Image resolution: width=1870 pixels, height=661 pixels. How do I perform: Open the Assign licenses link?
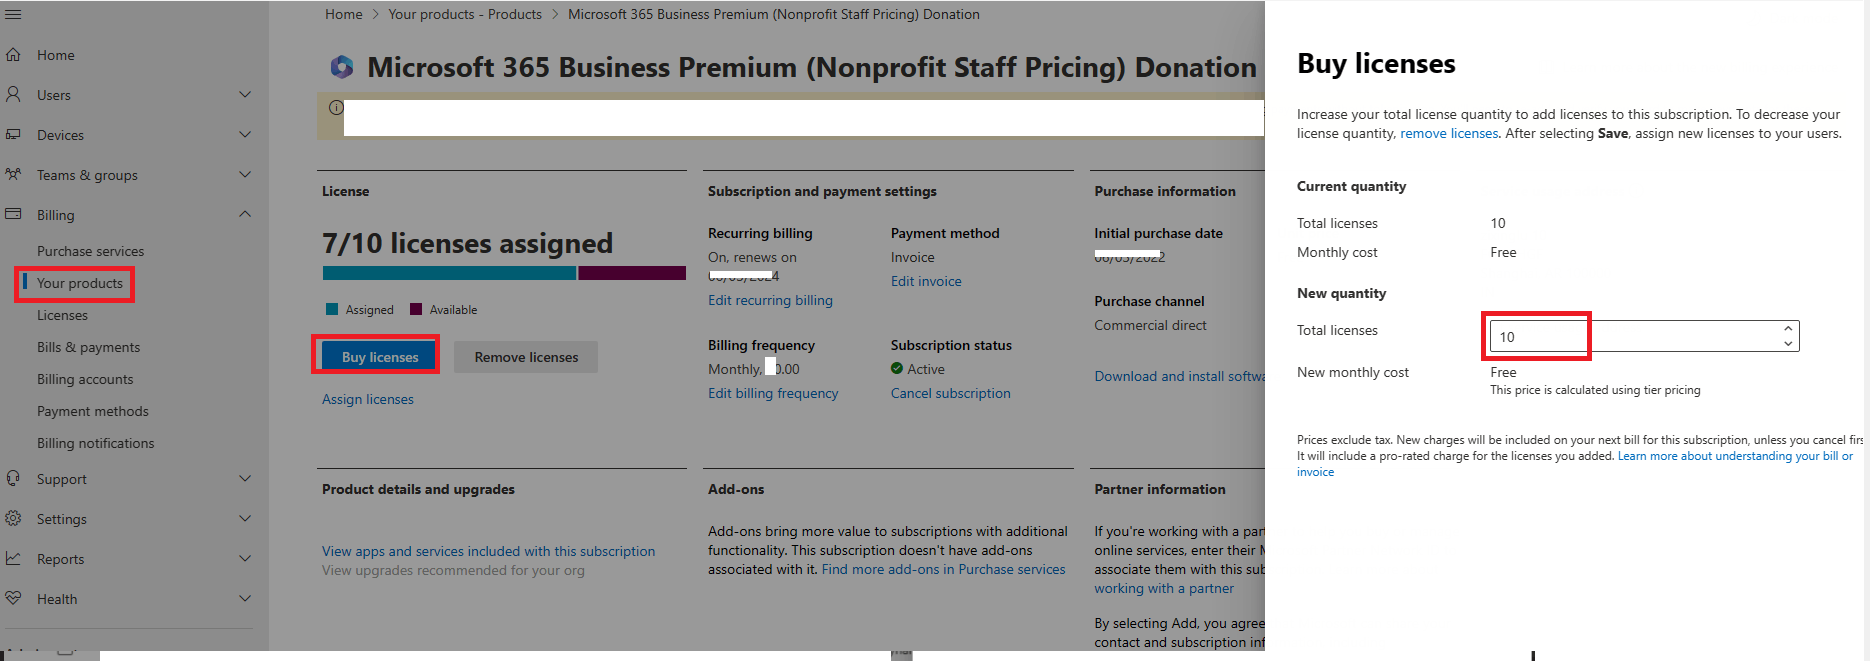(367, 399)
